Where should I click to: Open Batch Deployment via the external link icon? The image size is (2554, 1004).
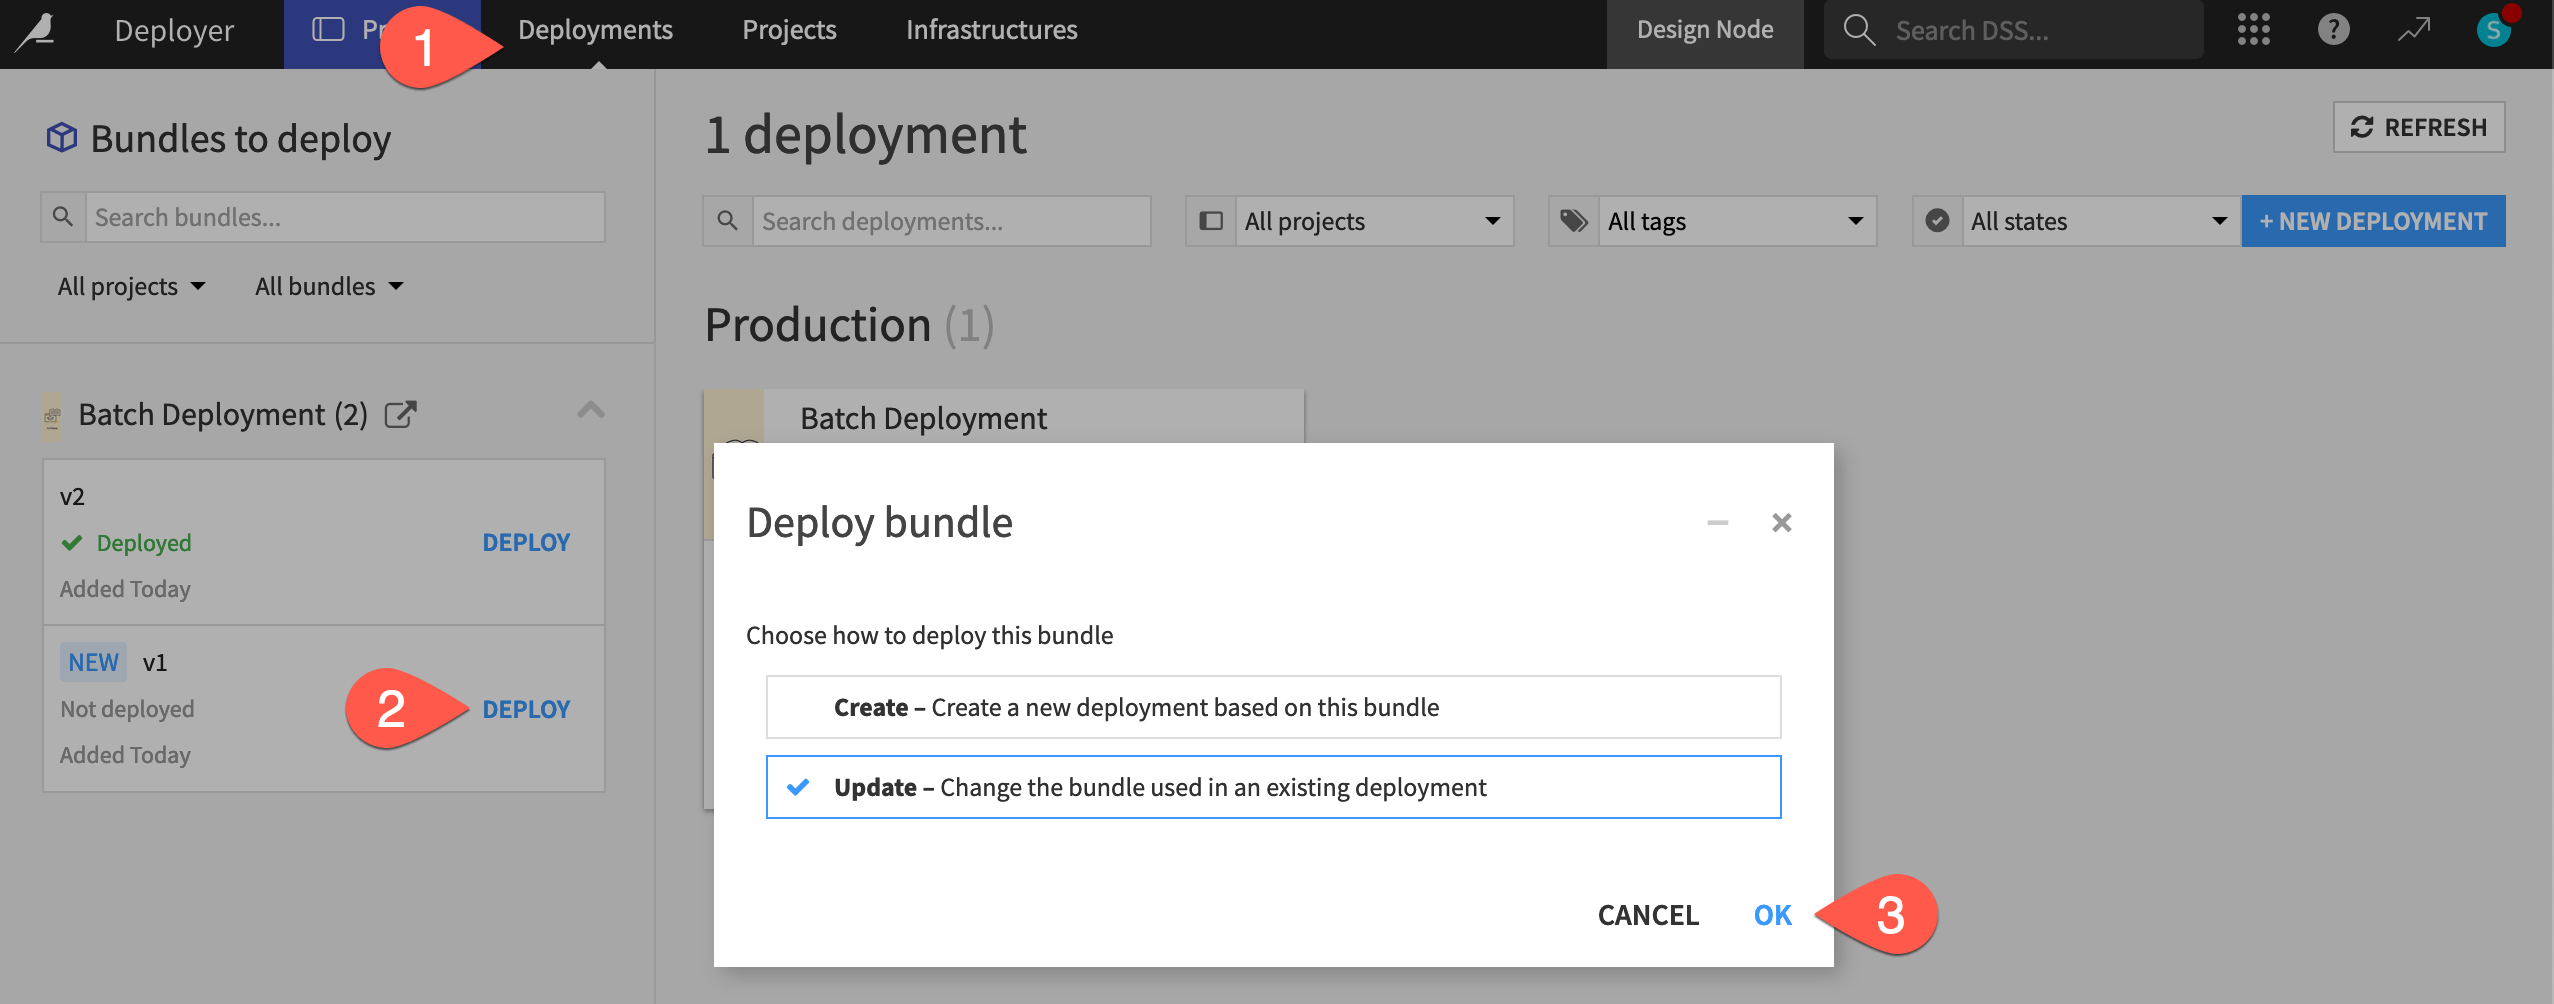[401, 414]
